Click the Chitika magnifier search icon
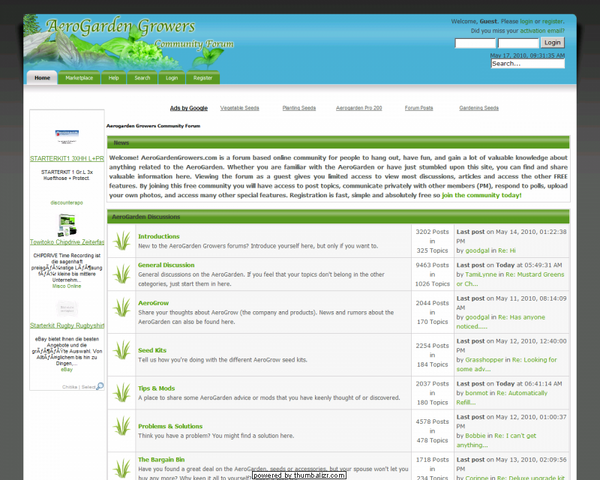600x480 pixels. 100,386
